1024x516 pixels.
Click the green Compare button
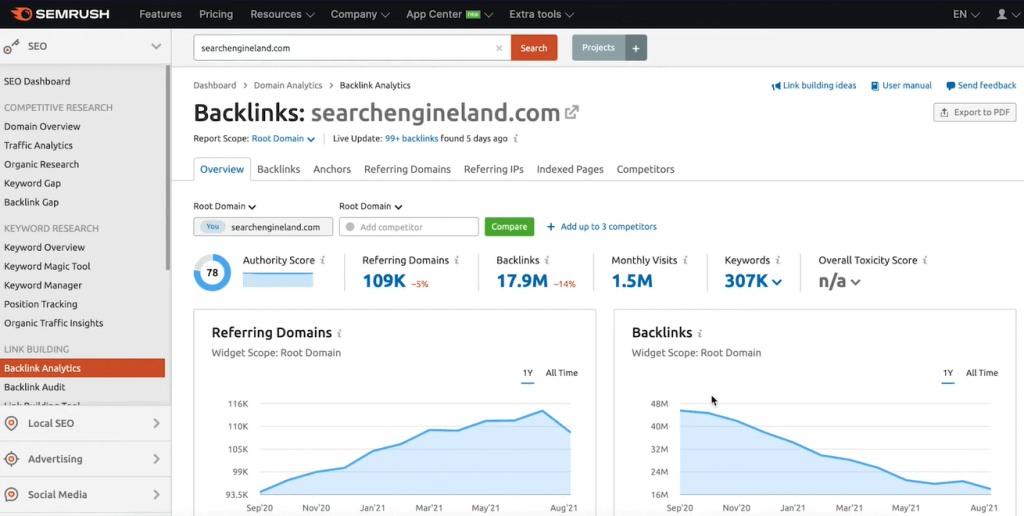509,227
